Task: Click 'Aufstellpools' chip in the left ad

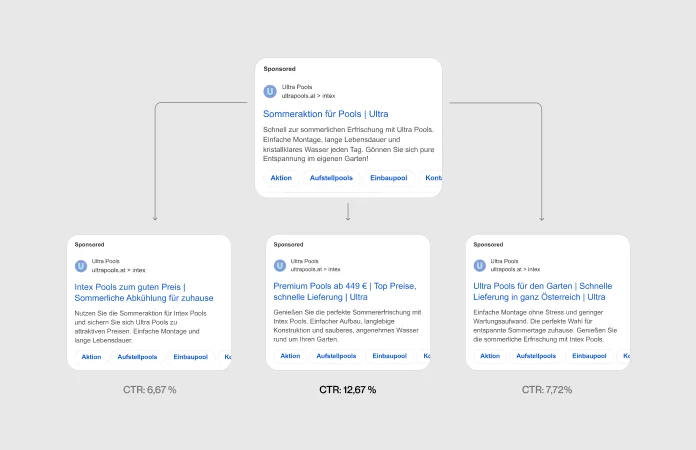Action: coord(138,356)
